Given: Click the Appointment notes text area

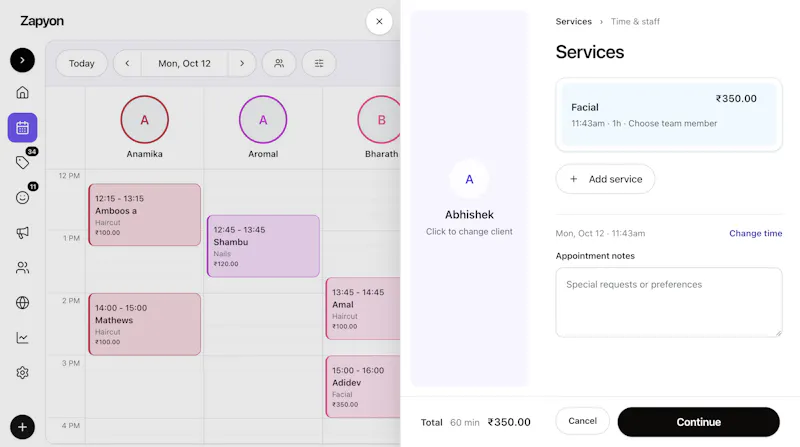Looking at the screenshot, I should pyautogui.click(x=668, y=302).
